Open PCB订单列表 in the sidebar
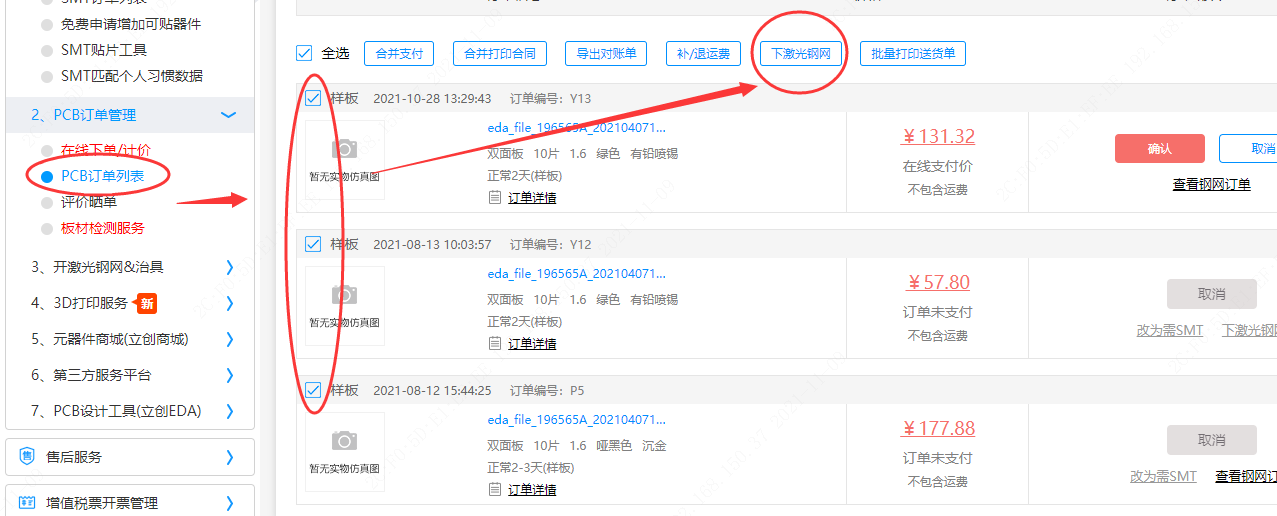The image size is (1277, 516). 102,176
